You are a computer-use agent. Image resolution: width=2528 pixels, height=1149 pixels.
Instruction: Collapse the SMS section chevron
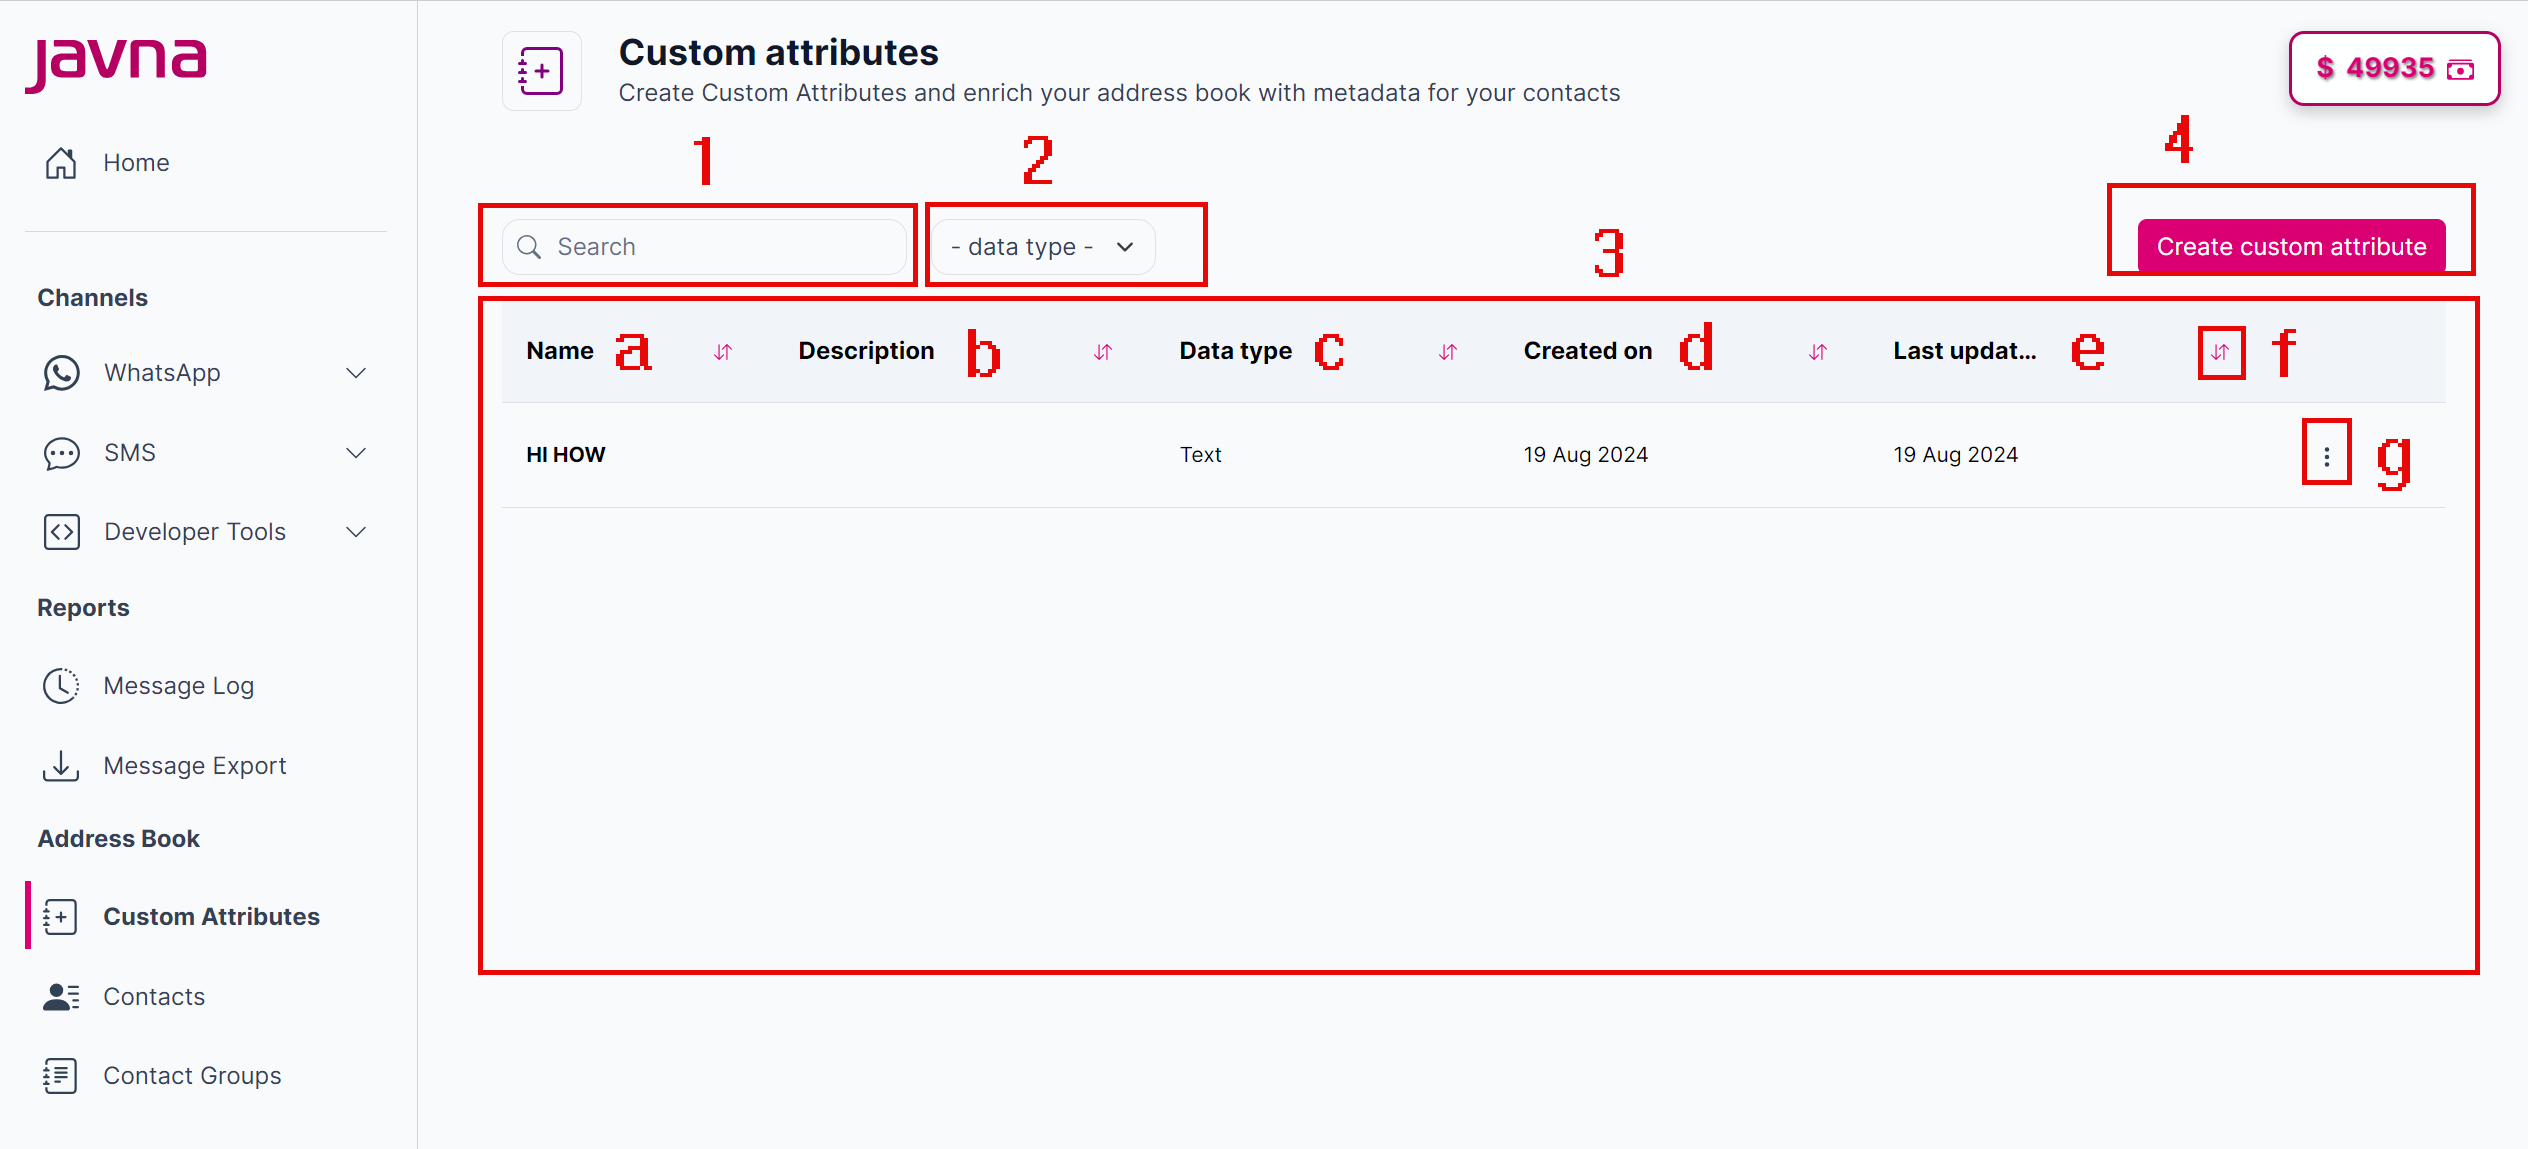tap(357, 453)
